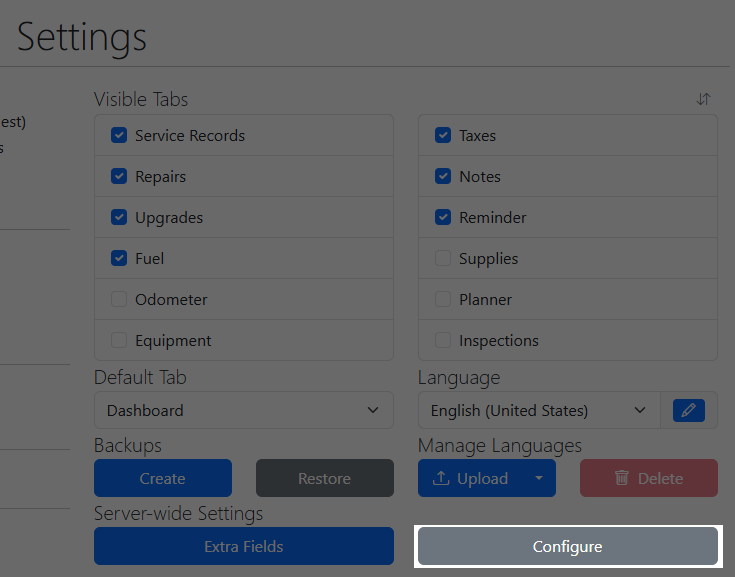735x577 pixels.
Task: Disable the Taxes tab checkbox
Action: [x=443, y=135]
